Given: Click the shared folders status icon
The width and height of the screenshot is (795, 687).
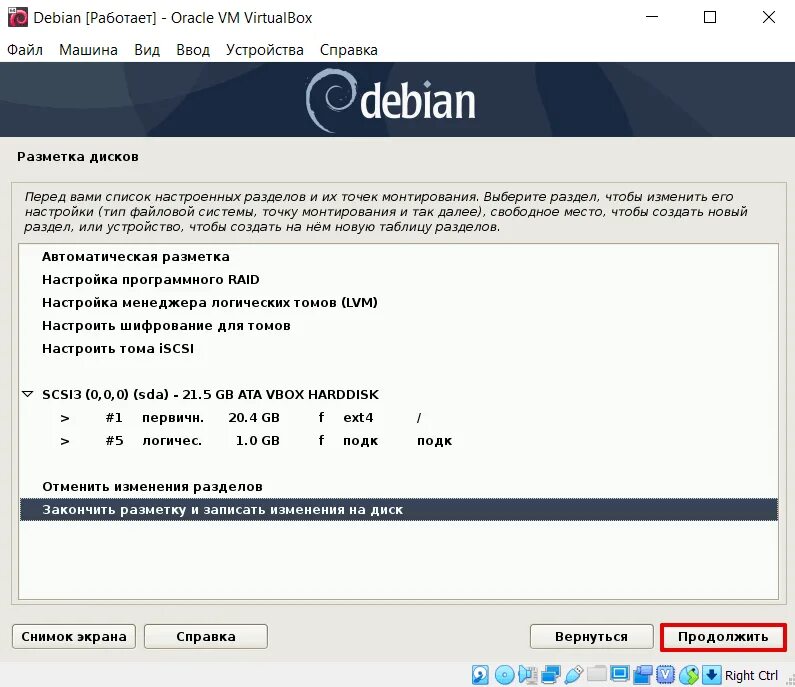Looking at the screenshot, I should (x=597, y=675).
